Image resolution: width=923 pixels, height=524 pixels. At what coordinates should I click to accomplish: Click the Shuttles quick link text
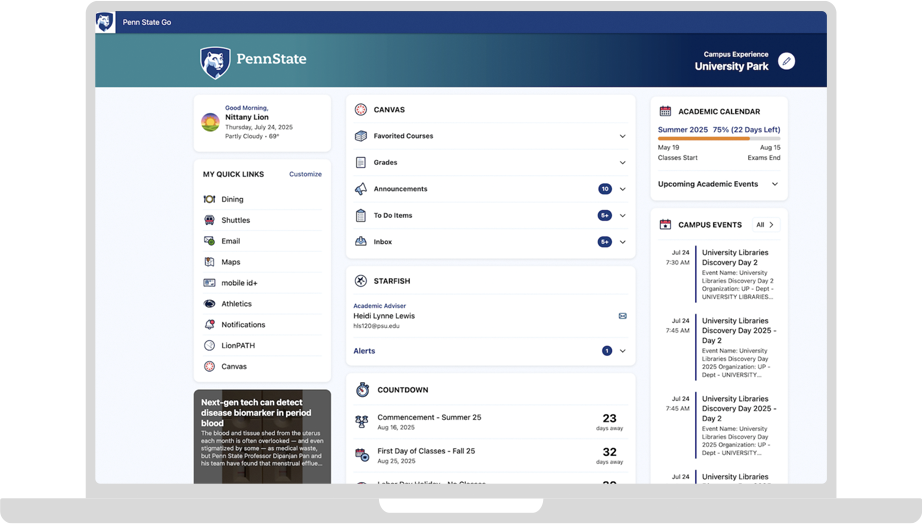click(235, 220)
